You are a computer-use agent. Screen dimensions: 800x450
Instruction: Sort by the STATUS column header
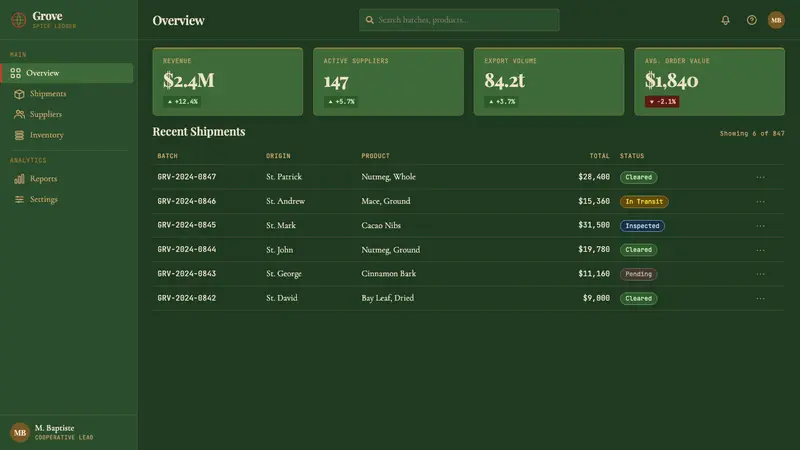coord(632,156)
